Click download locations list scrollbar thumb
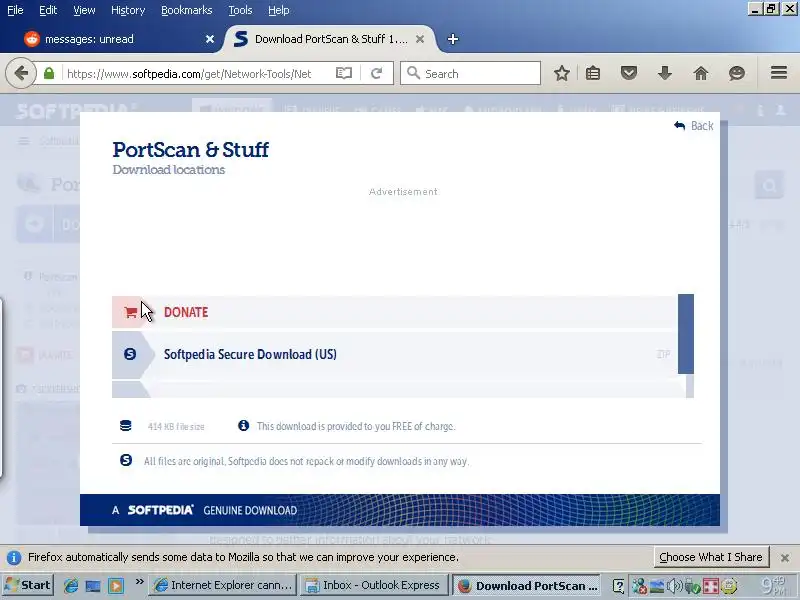800x600 pixels. click(686, 334)
